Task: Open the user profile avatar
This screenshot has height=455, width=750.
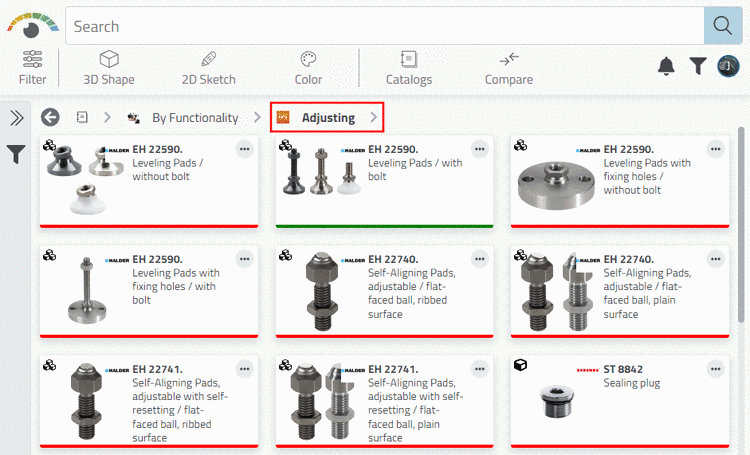Action: [728, 66]
